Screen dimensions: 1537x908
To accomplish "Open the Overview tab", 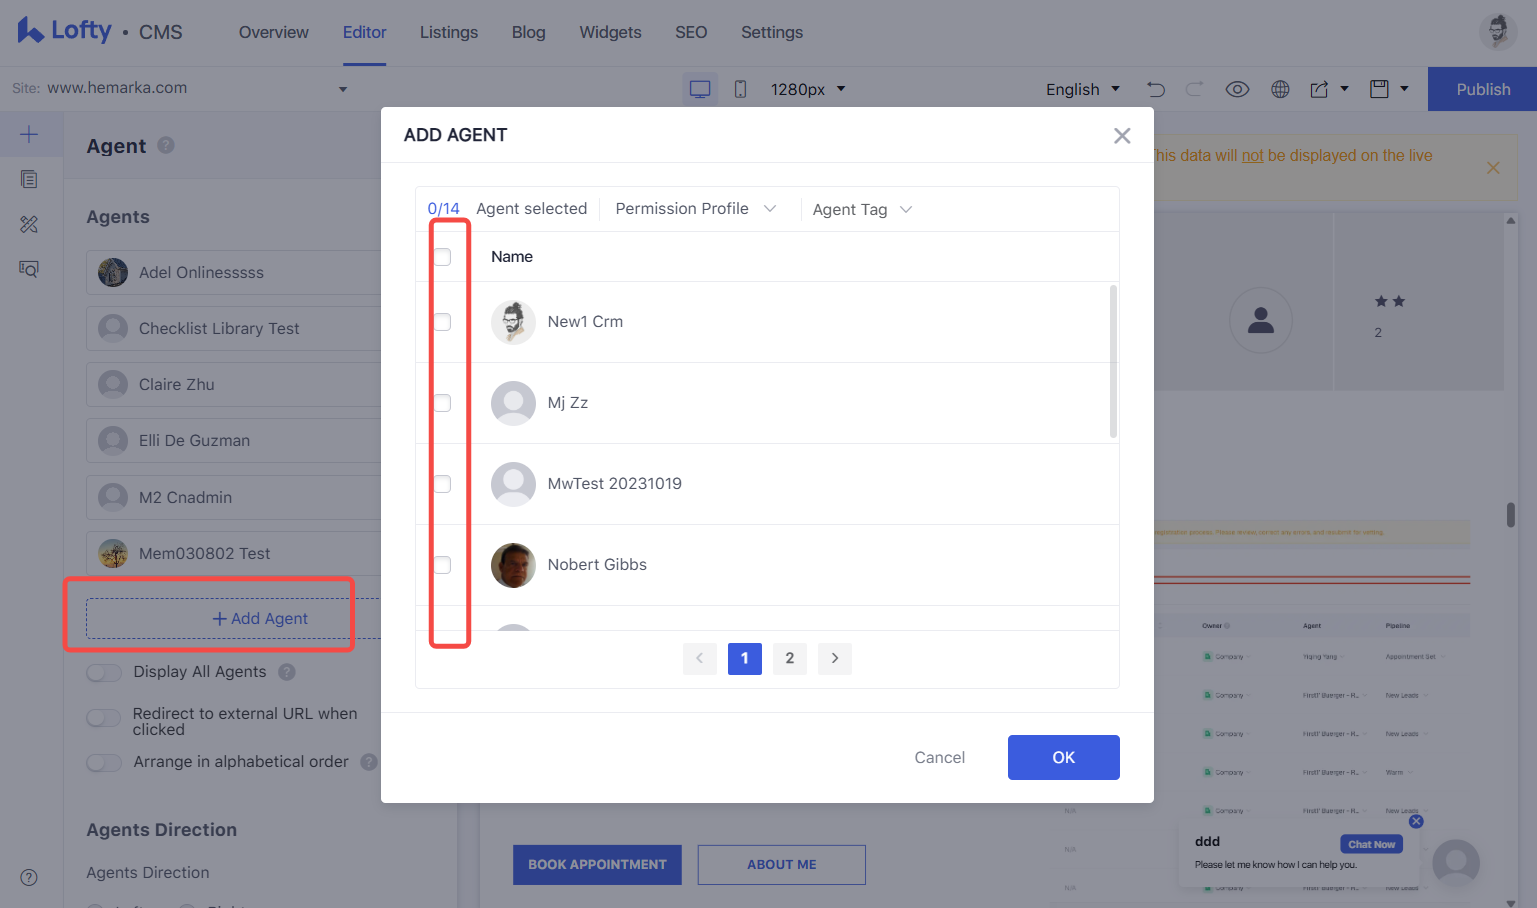I will (274, 32).
